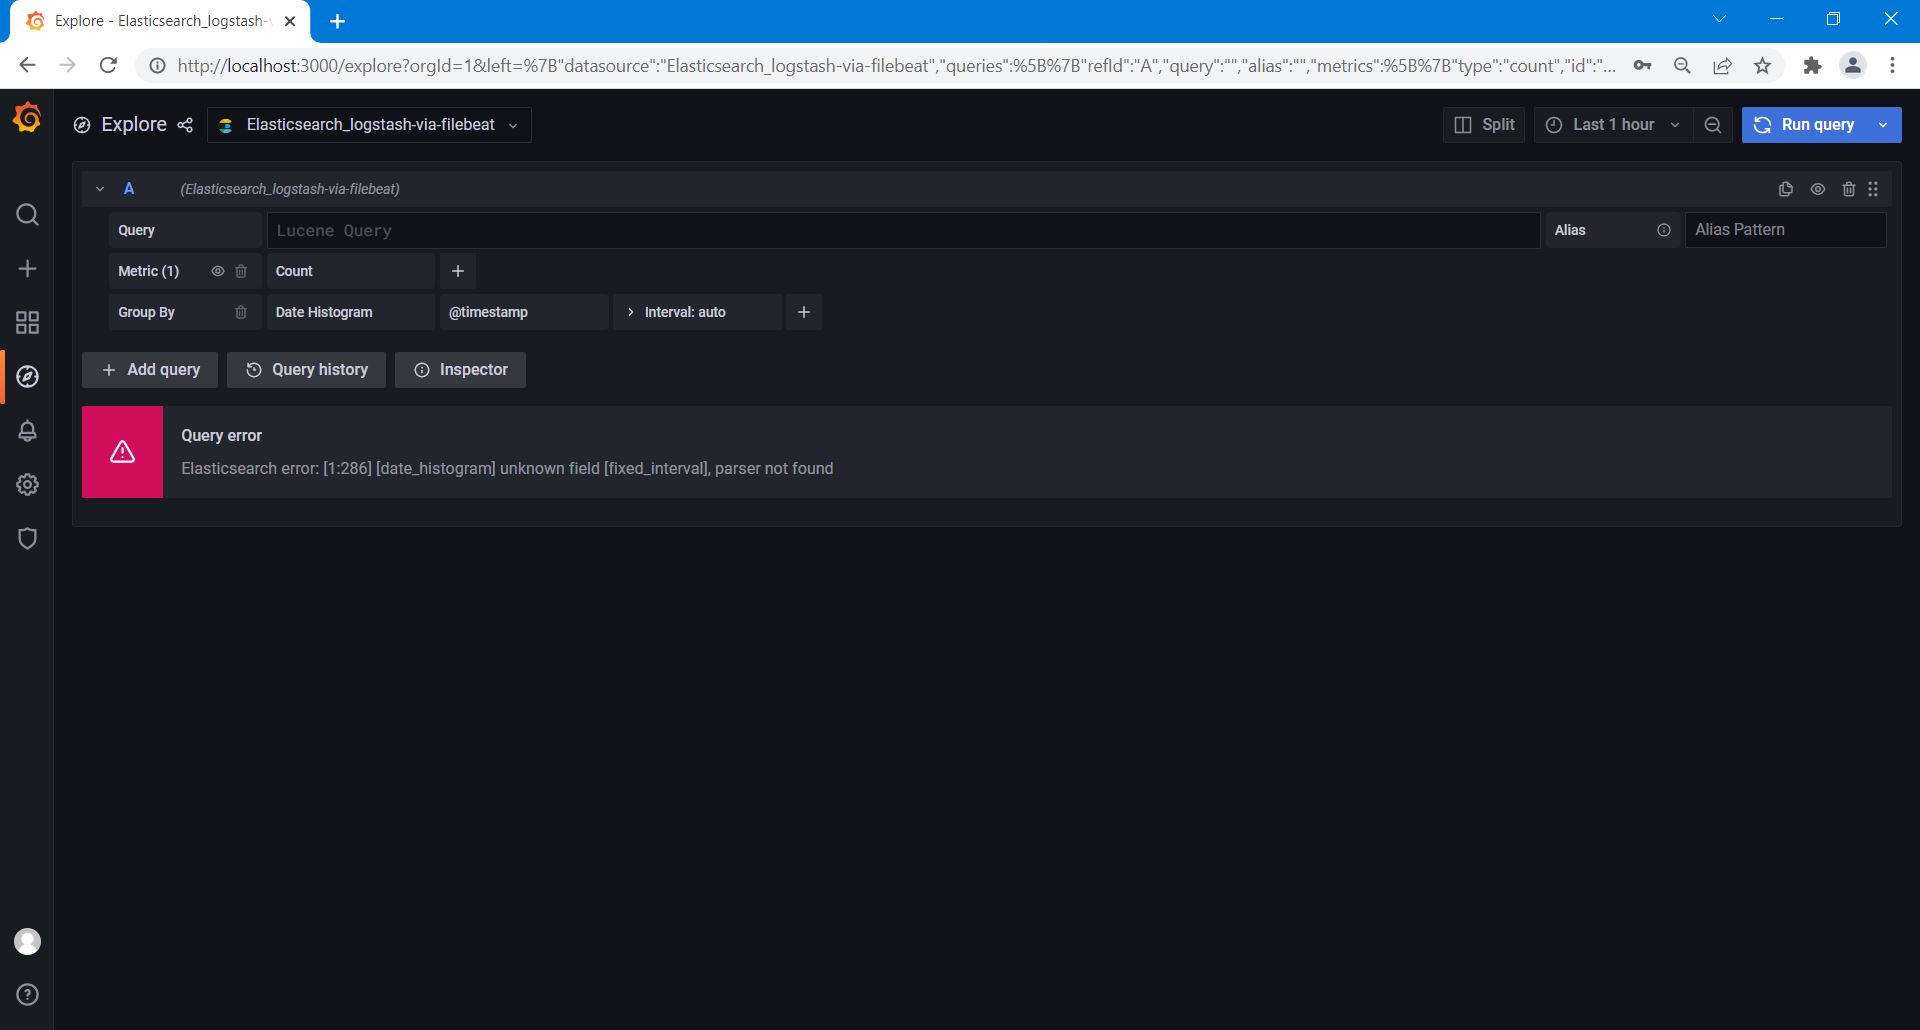1920x1030 pixels.
Task: Click the browser address bar URL
Action: (896, 66)
